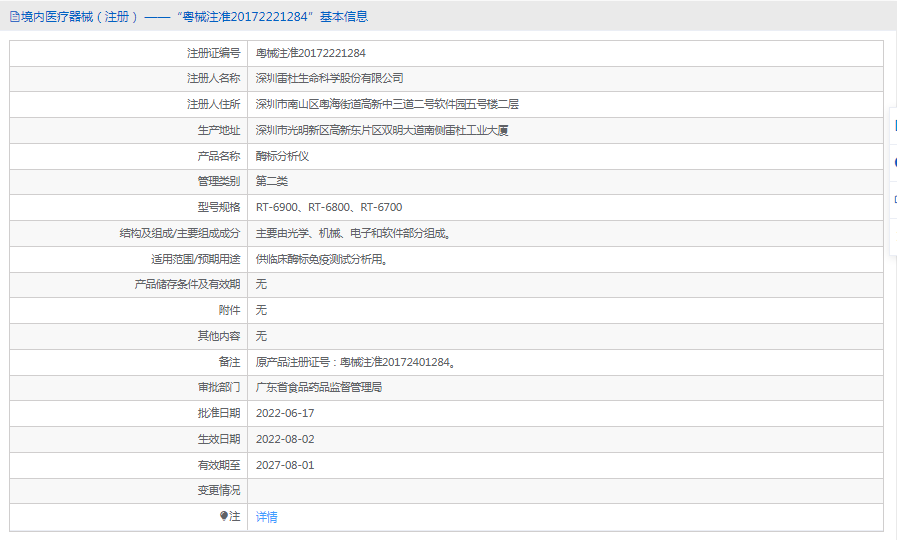This screenshot has height=540, width=897.
Task: Click the 注册人名称 label
Action: coord(213,78)
